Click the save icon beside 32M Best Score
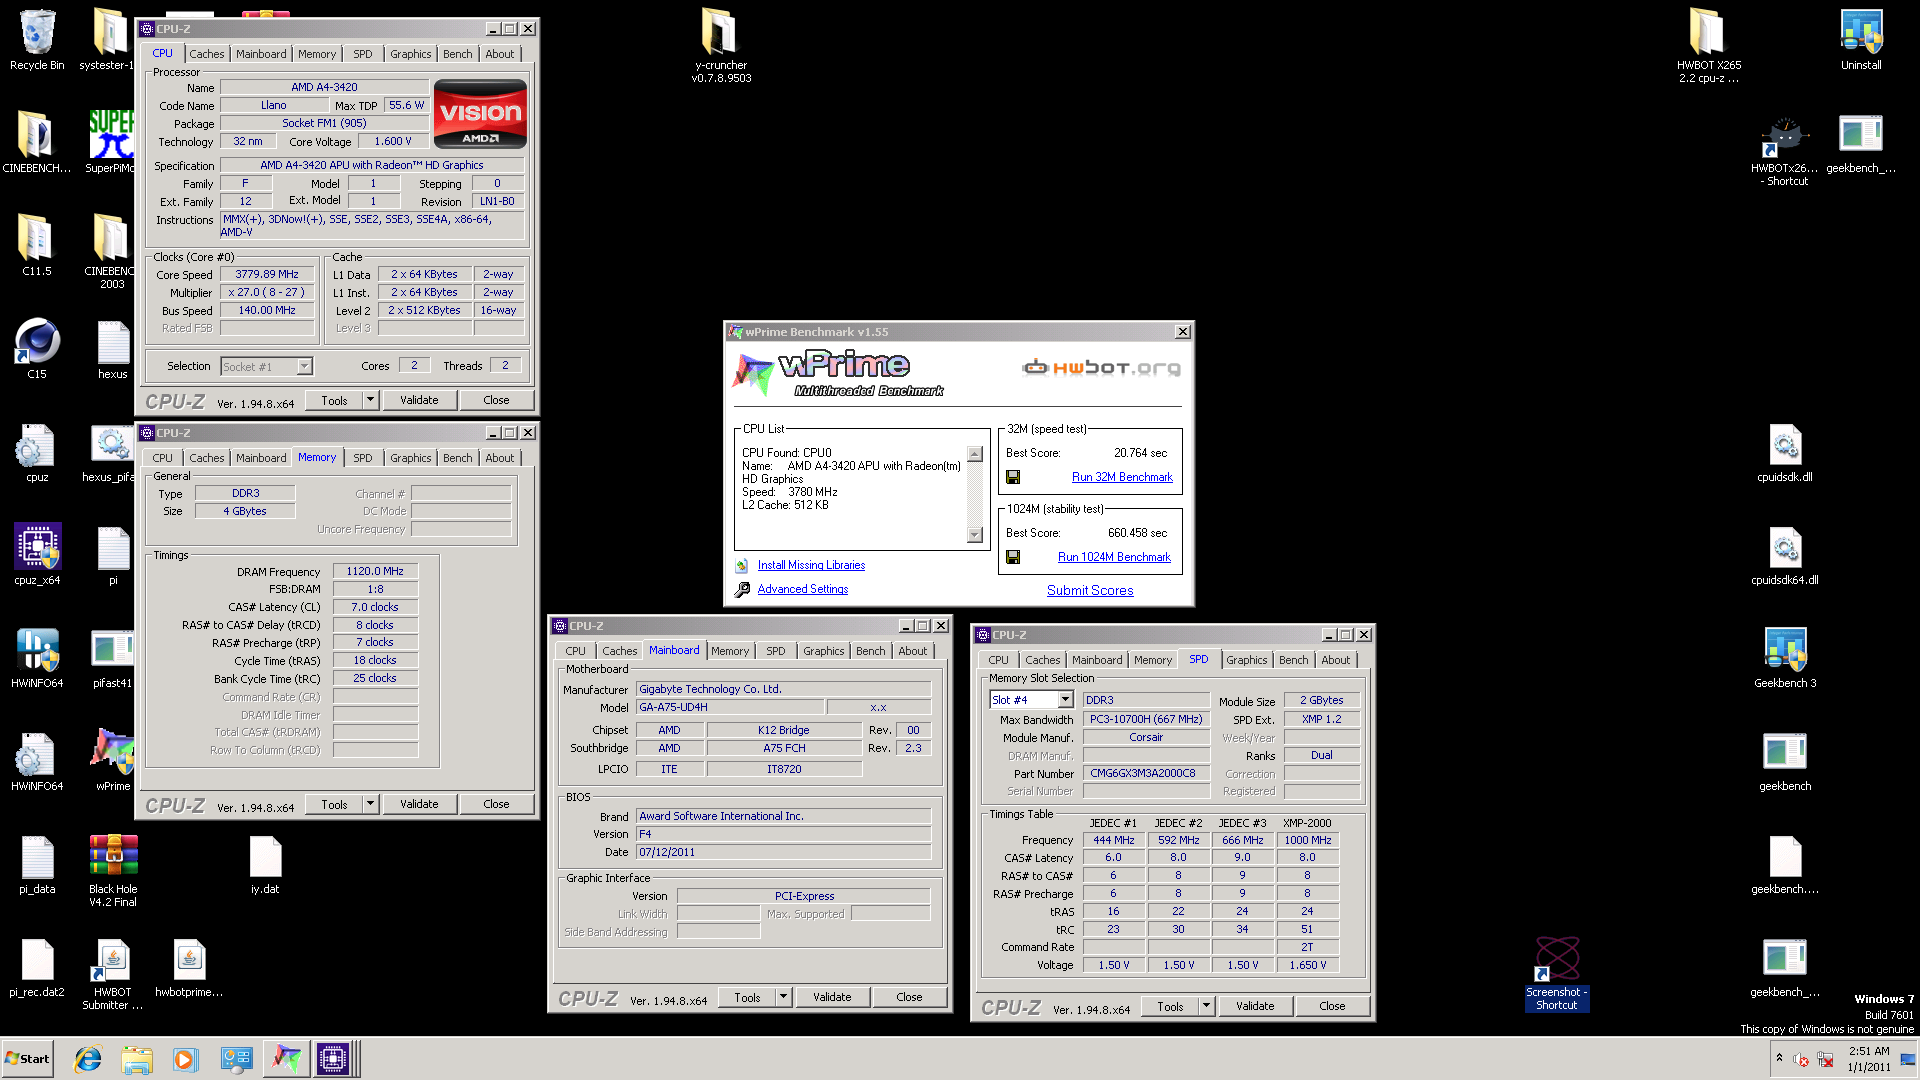The height and width of the screenshot is (1080, 1920). [1013, 477]
